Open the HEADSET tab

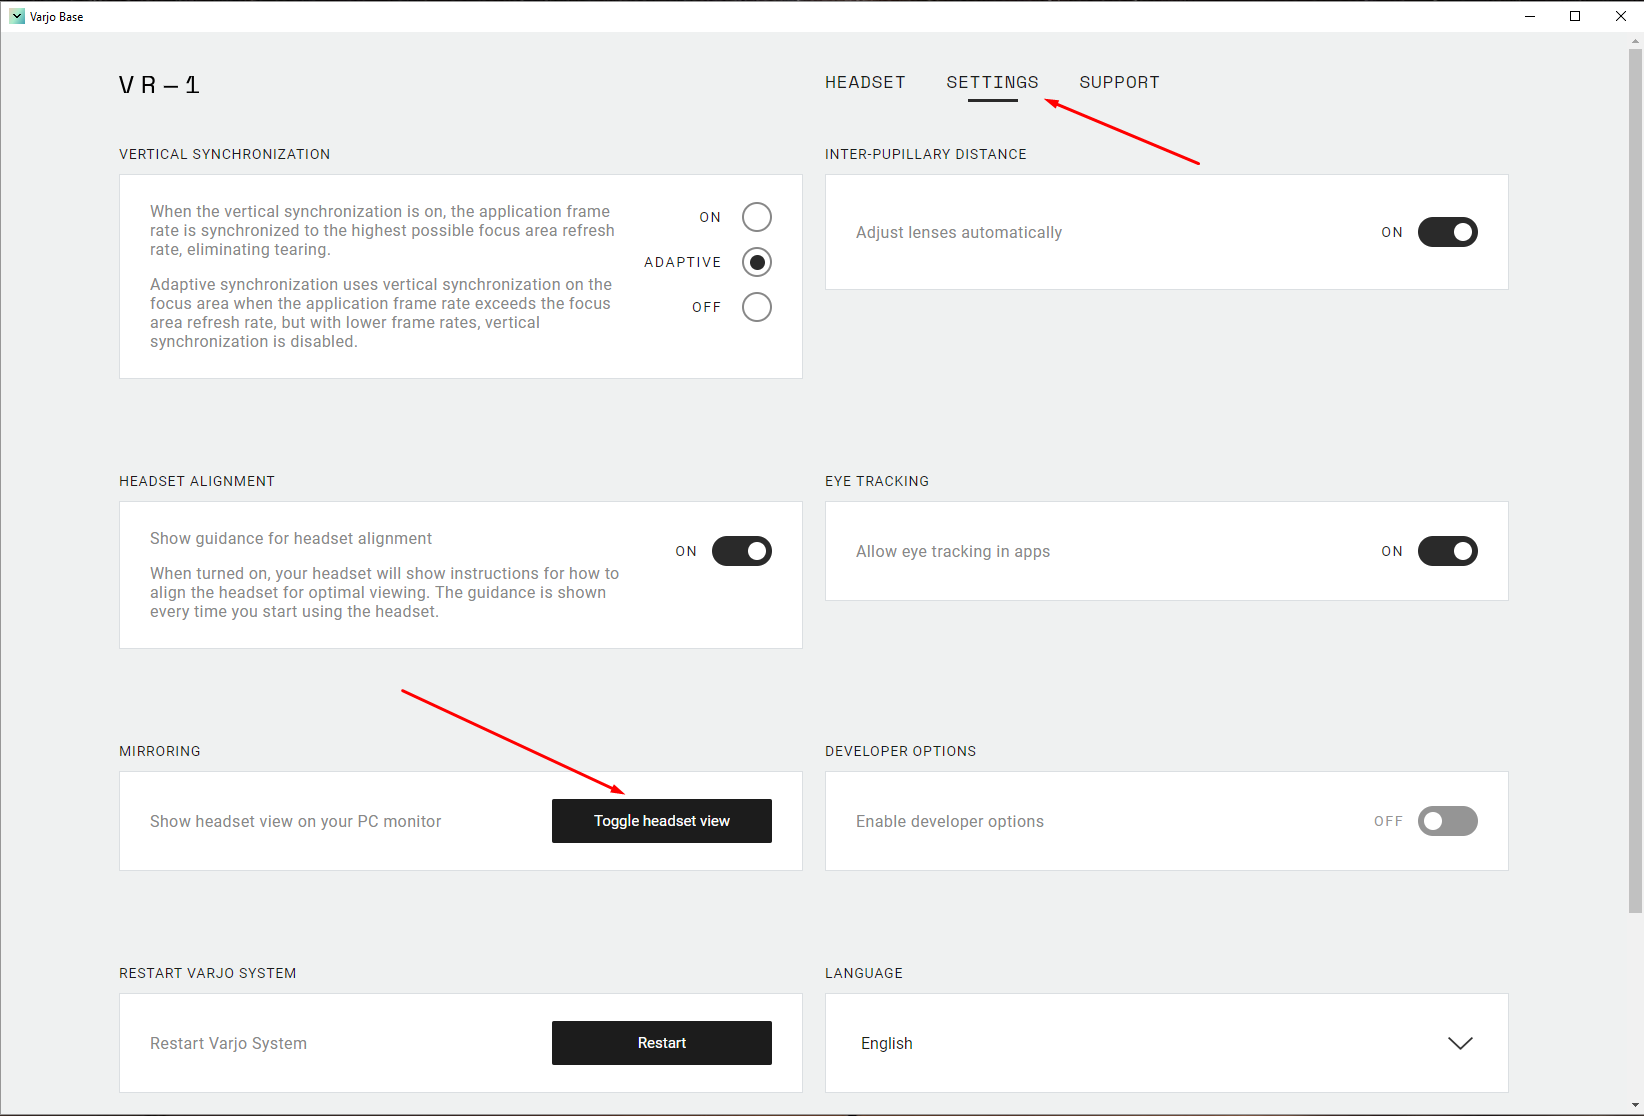(865, 82)
